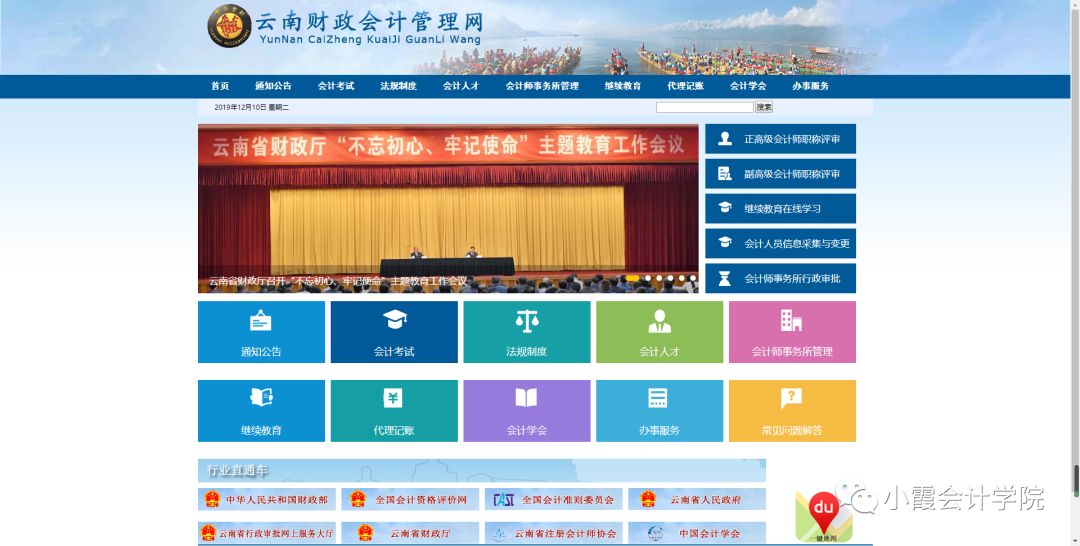Open 办事服务 in the navigation bar
1080x546 pixels.
(x=811, y=86)
